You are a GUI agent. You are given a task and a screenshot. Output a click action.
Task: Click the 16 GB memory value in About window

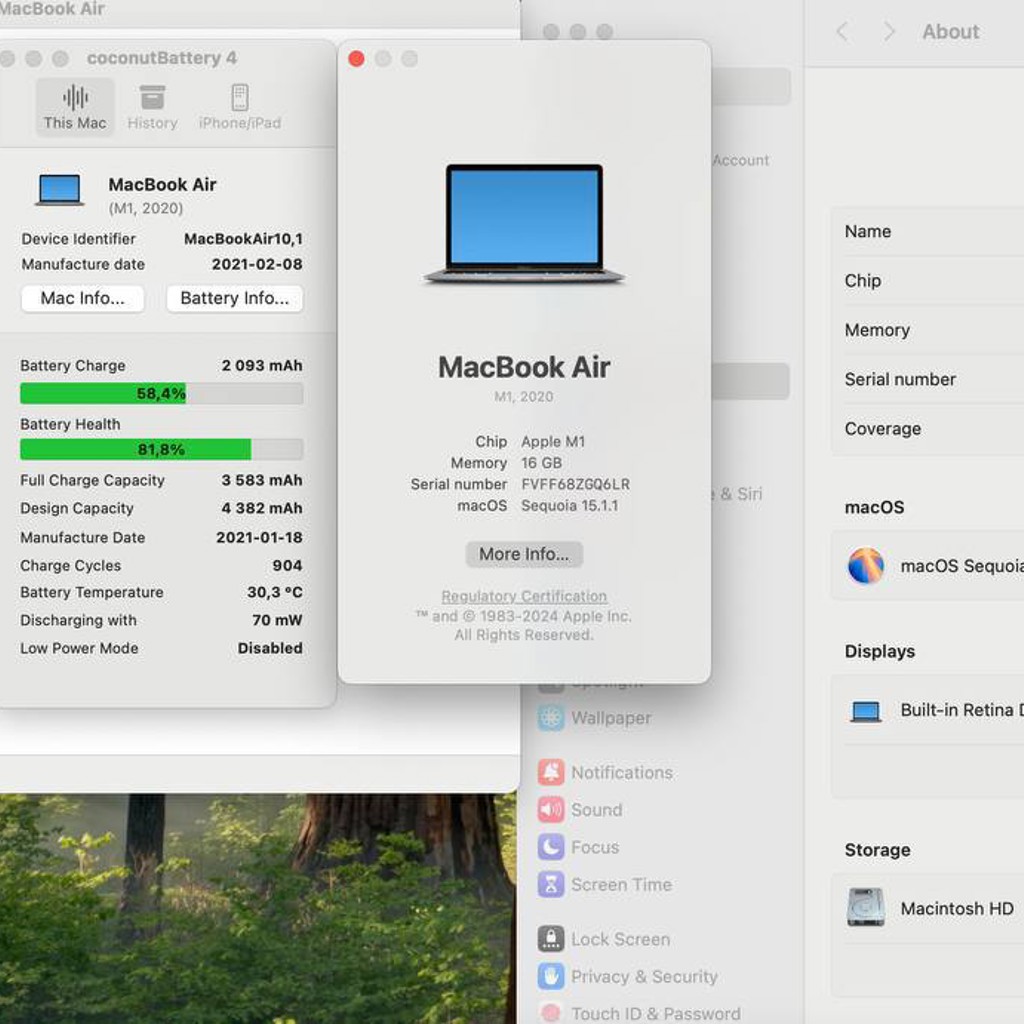(541, 463)
